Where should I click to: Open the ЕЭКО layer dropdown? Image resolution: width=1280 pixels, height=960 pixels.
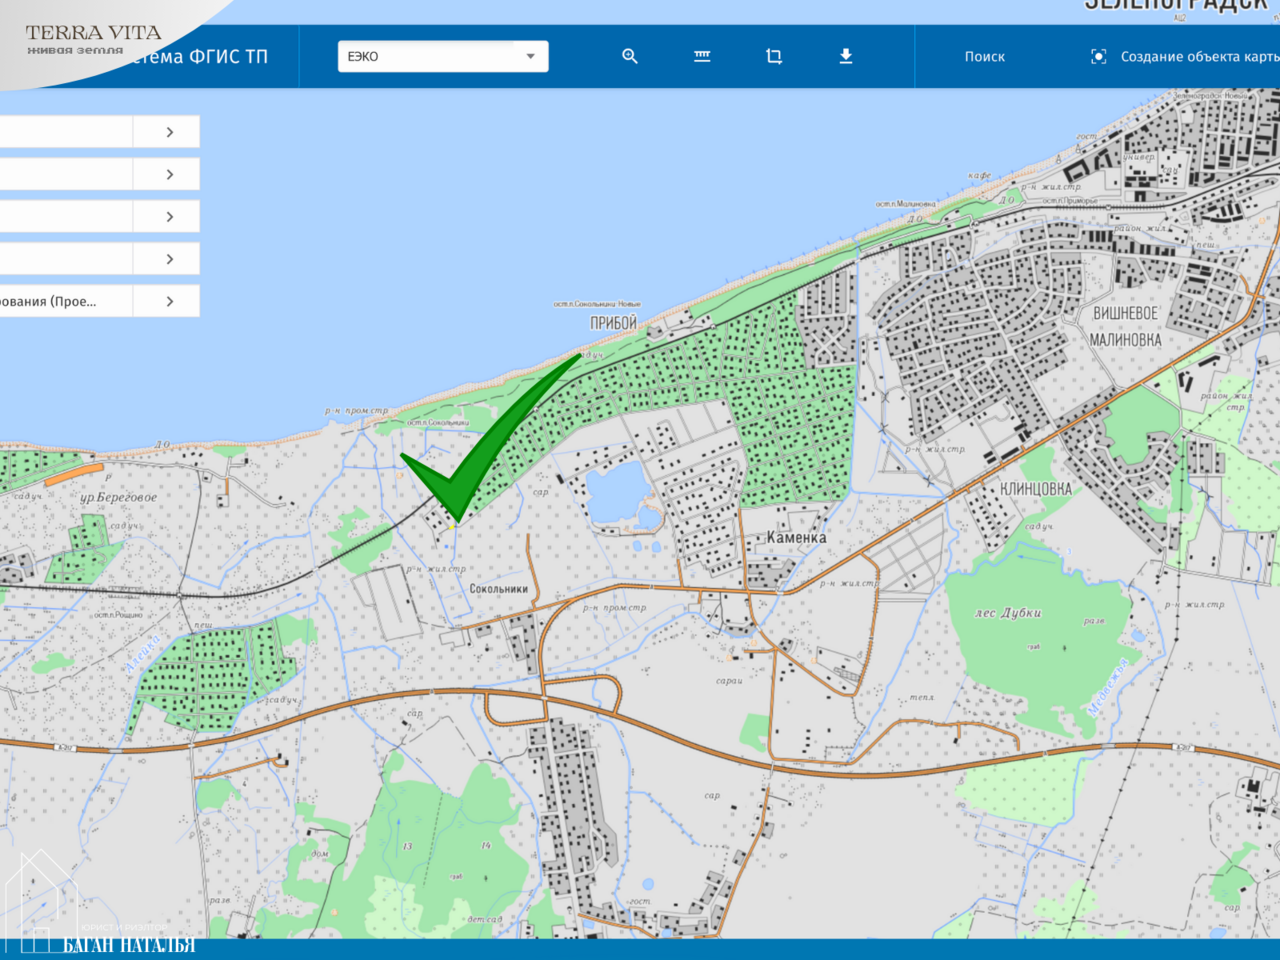443,56
